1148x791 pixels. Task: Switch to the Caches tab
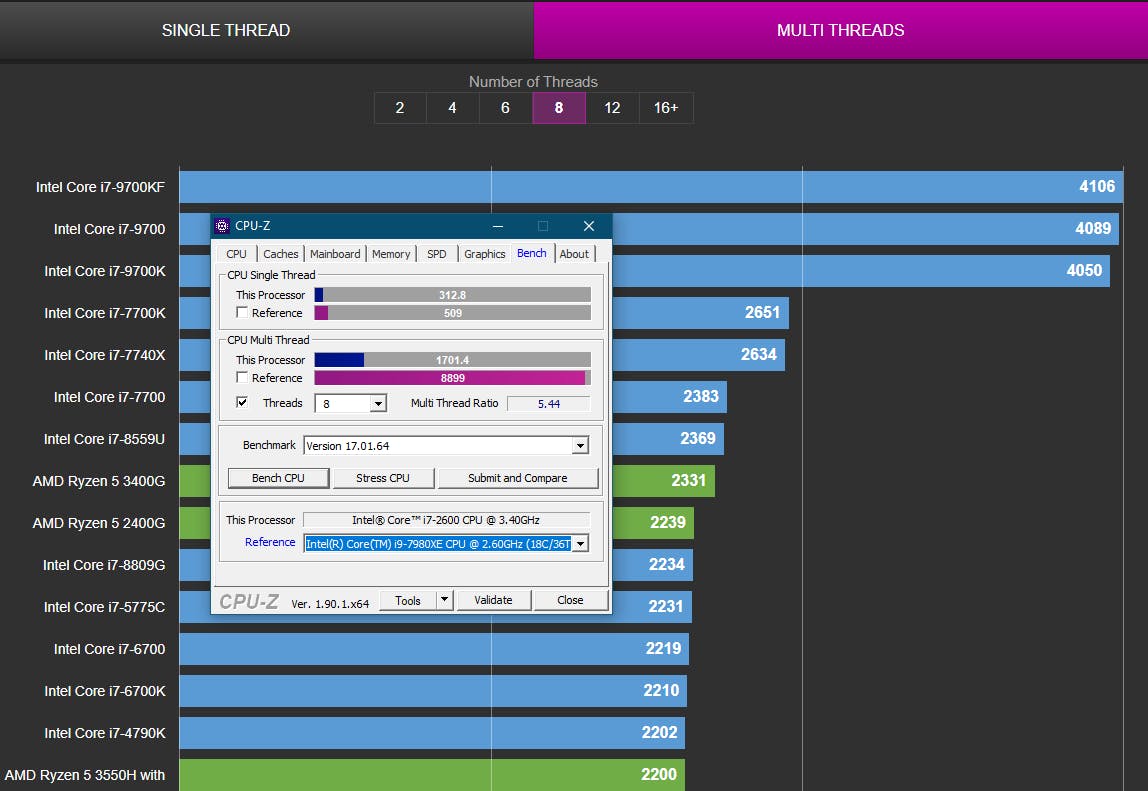tap(280, 253)
